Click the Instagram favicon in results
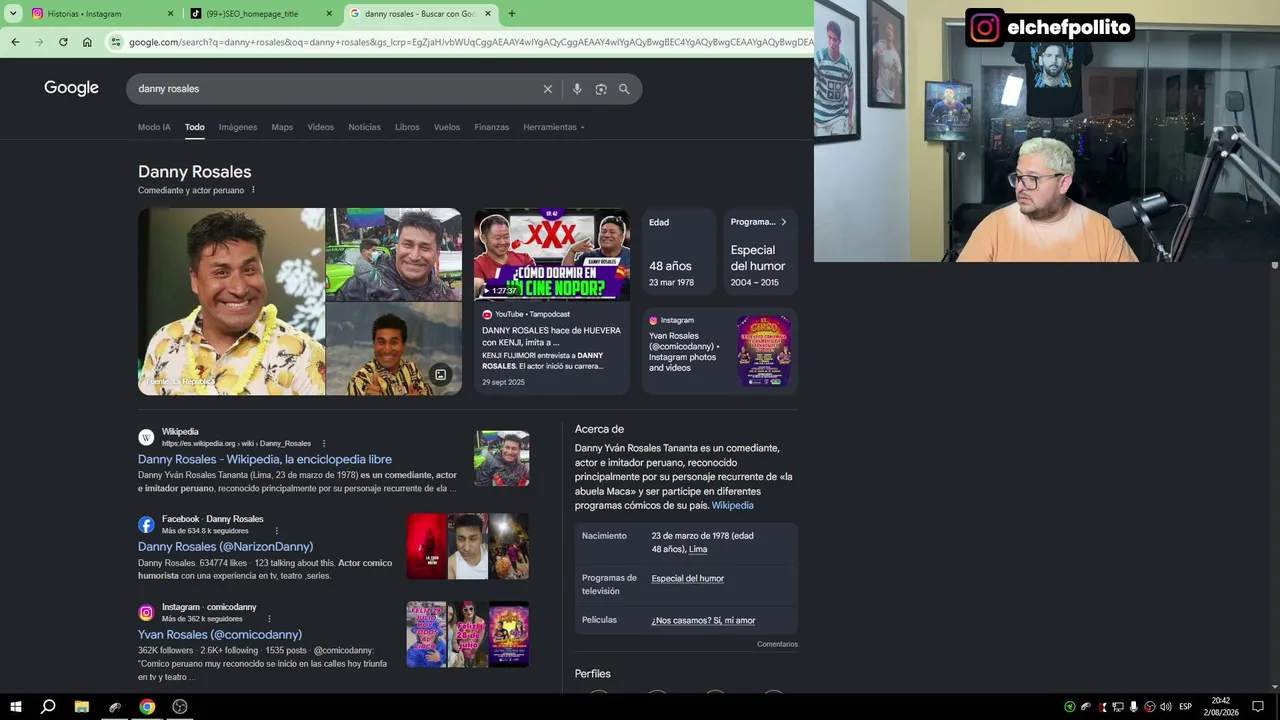 pos(146,613)
